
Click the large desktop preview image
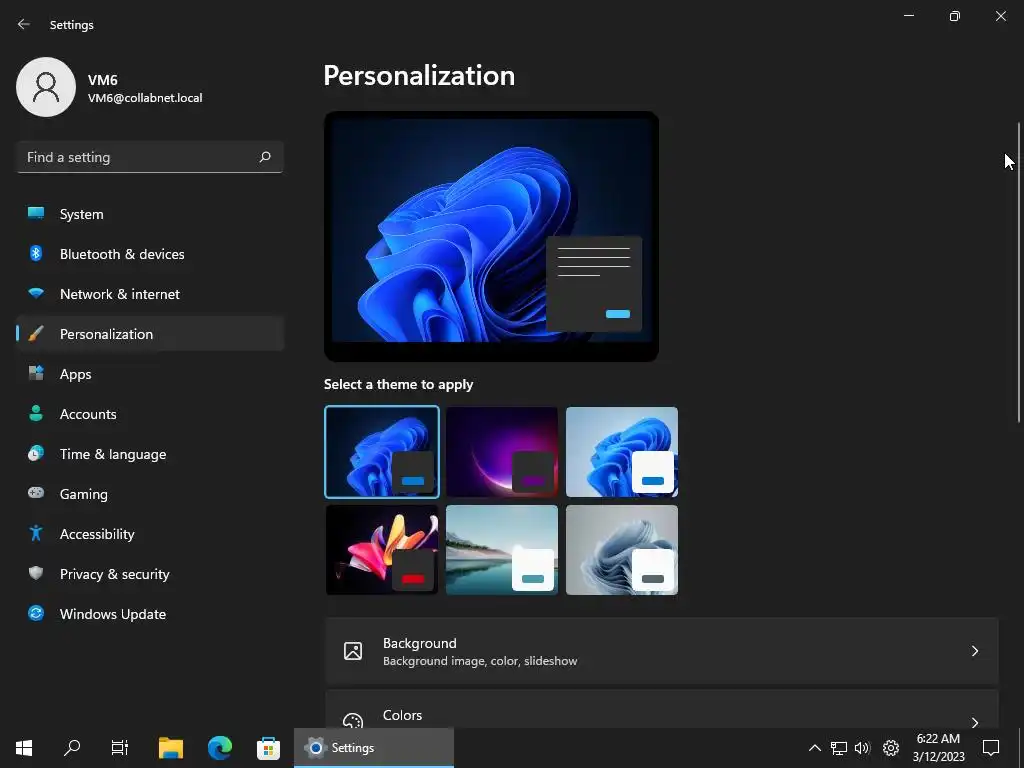(x=491, y=236)
